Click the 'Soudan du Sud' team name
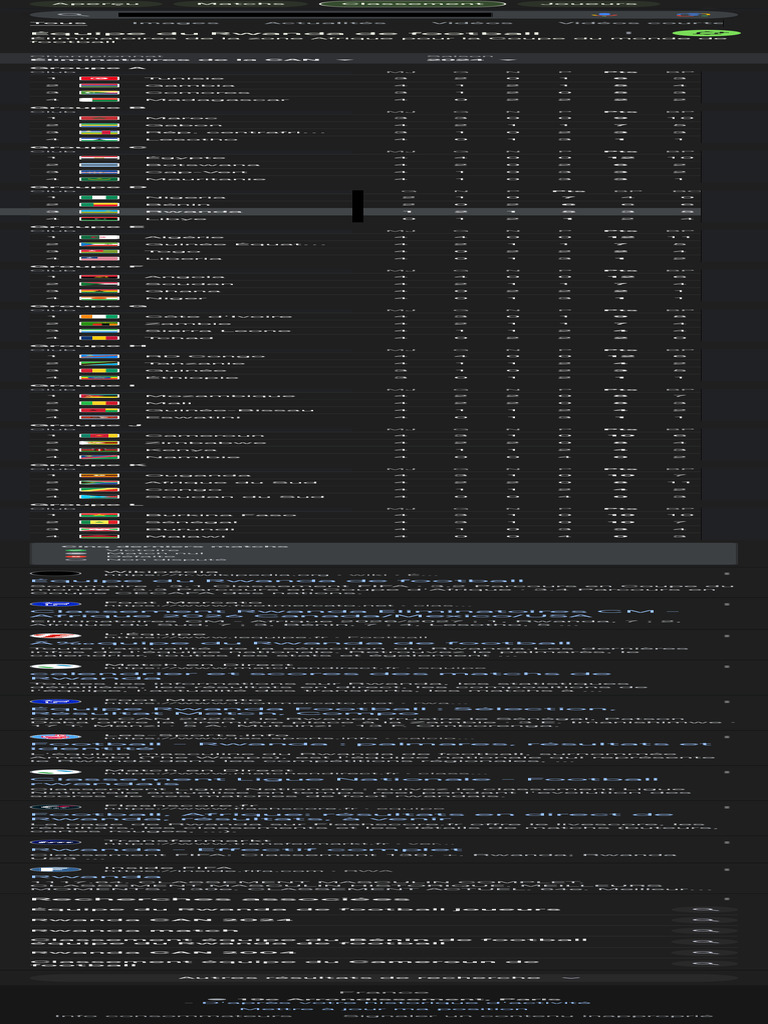768x1024 pixels. point(234,496)
